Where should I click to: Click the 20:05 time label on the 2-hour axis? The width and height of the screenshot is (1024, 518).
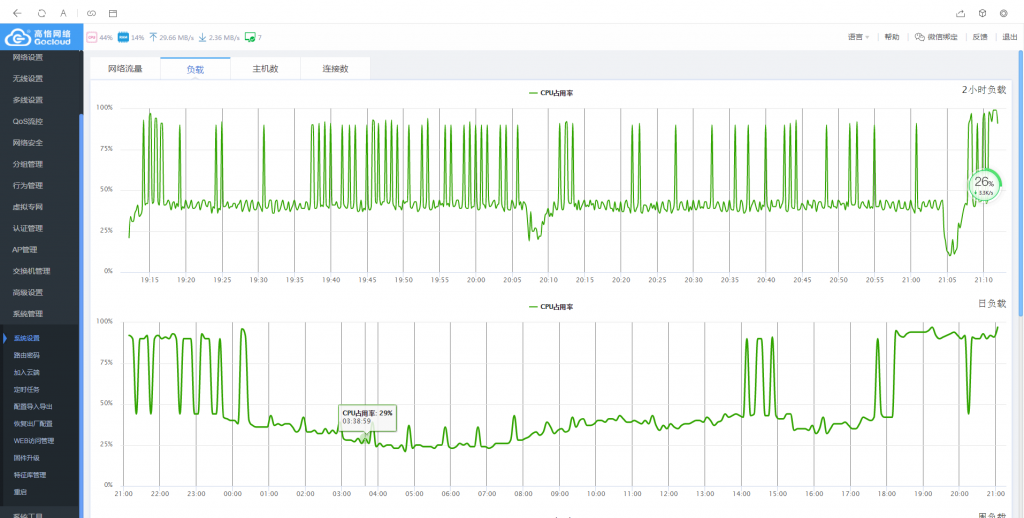click(x=513, y=280)
